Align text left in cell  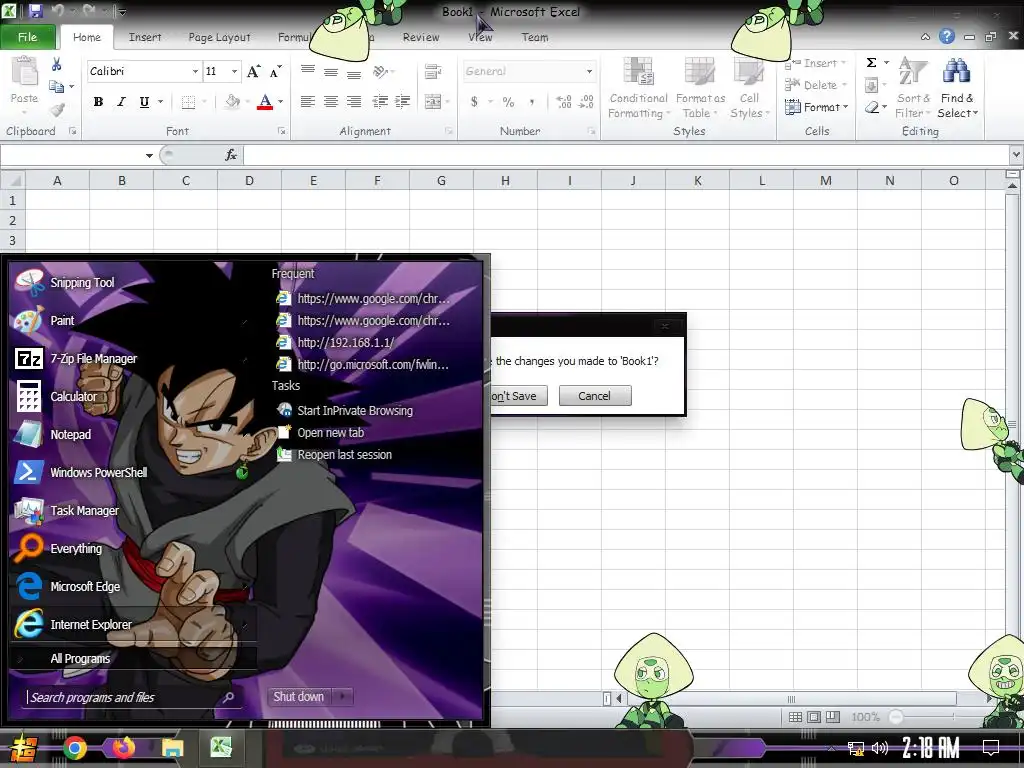pyautogui.click(x=308, y=101)
